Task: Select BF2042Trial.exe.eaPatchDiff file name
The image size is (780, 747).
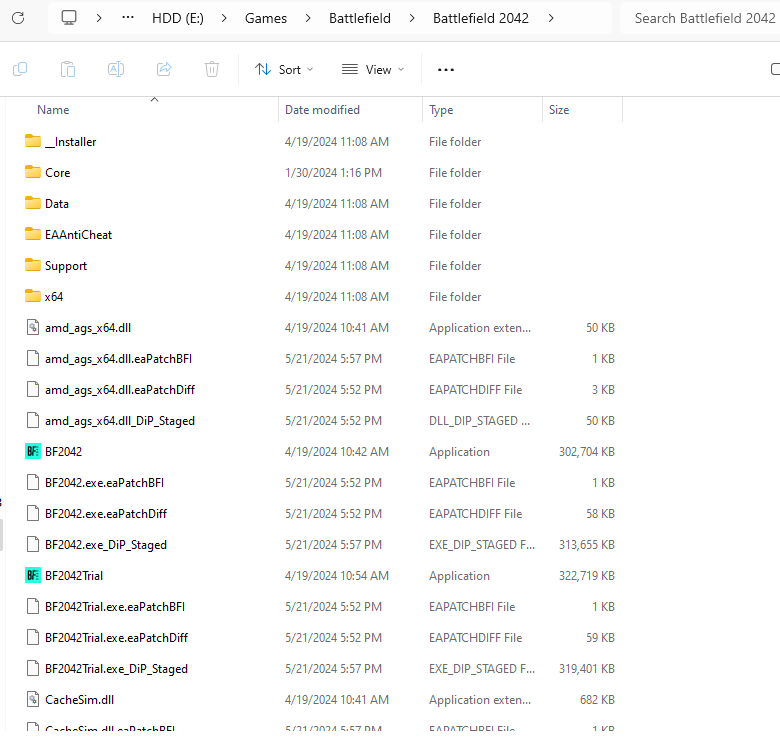Action: pyautogui.click(x=116, y=637)
